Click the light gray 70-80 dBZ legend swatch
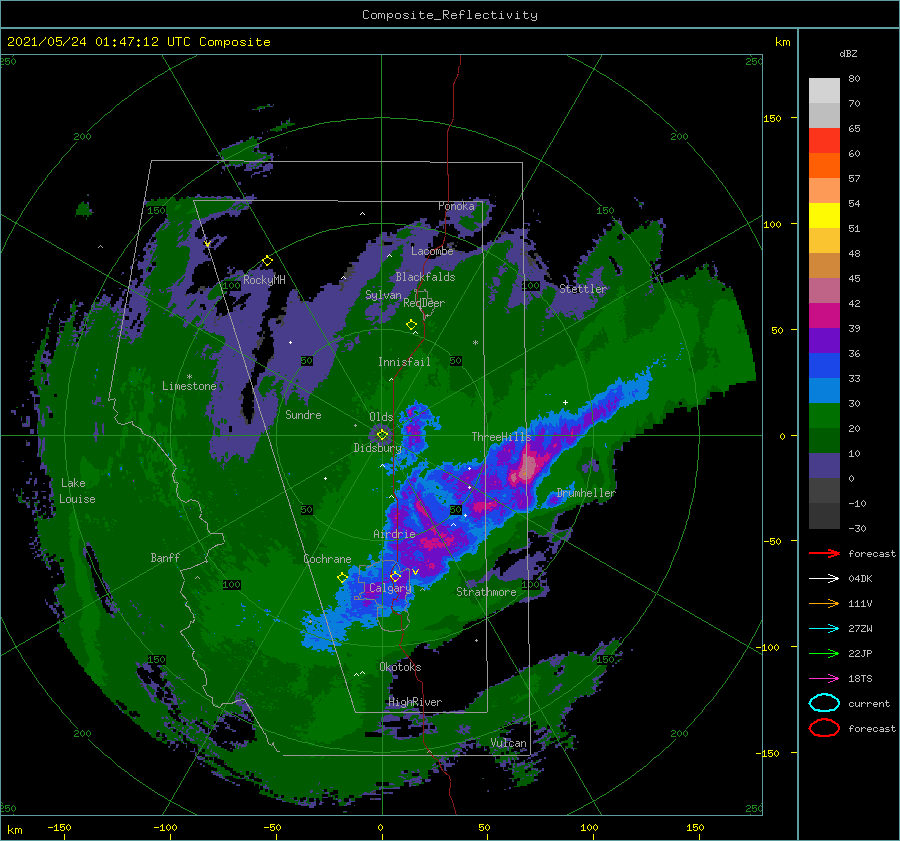This screenshot has height=841, width=900. pyautogui.click(x=824, y=91)
